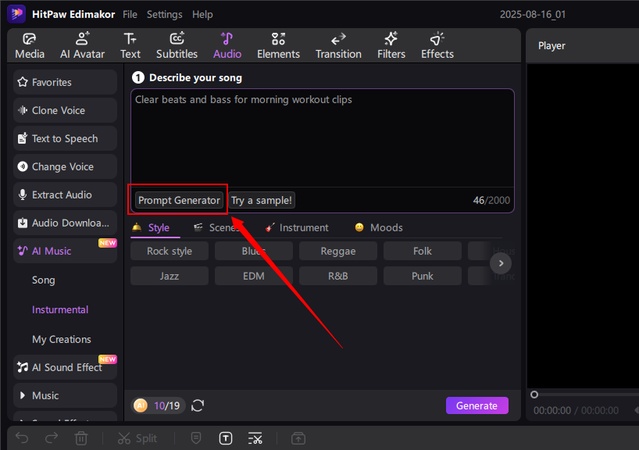Open Favorites in the sidebar
Screen dimensions: 639x450
pos(65,82)
